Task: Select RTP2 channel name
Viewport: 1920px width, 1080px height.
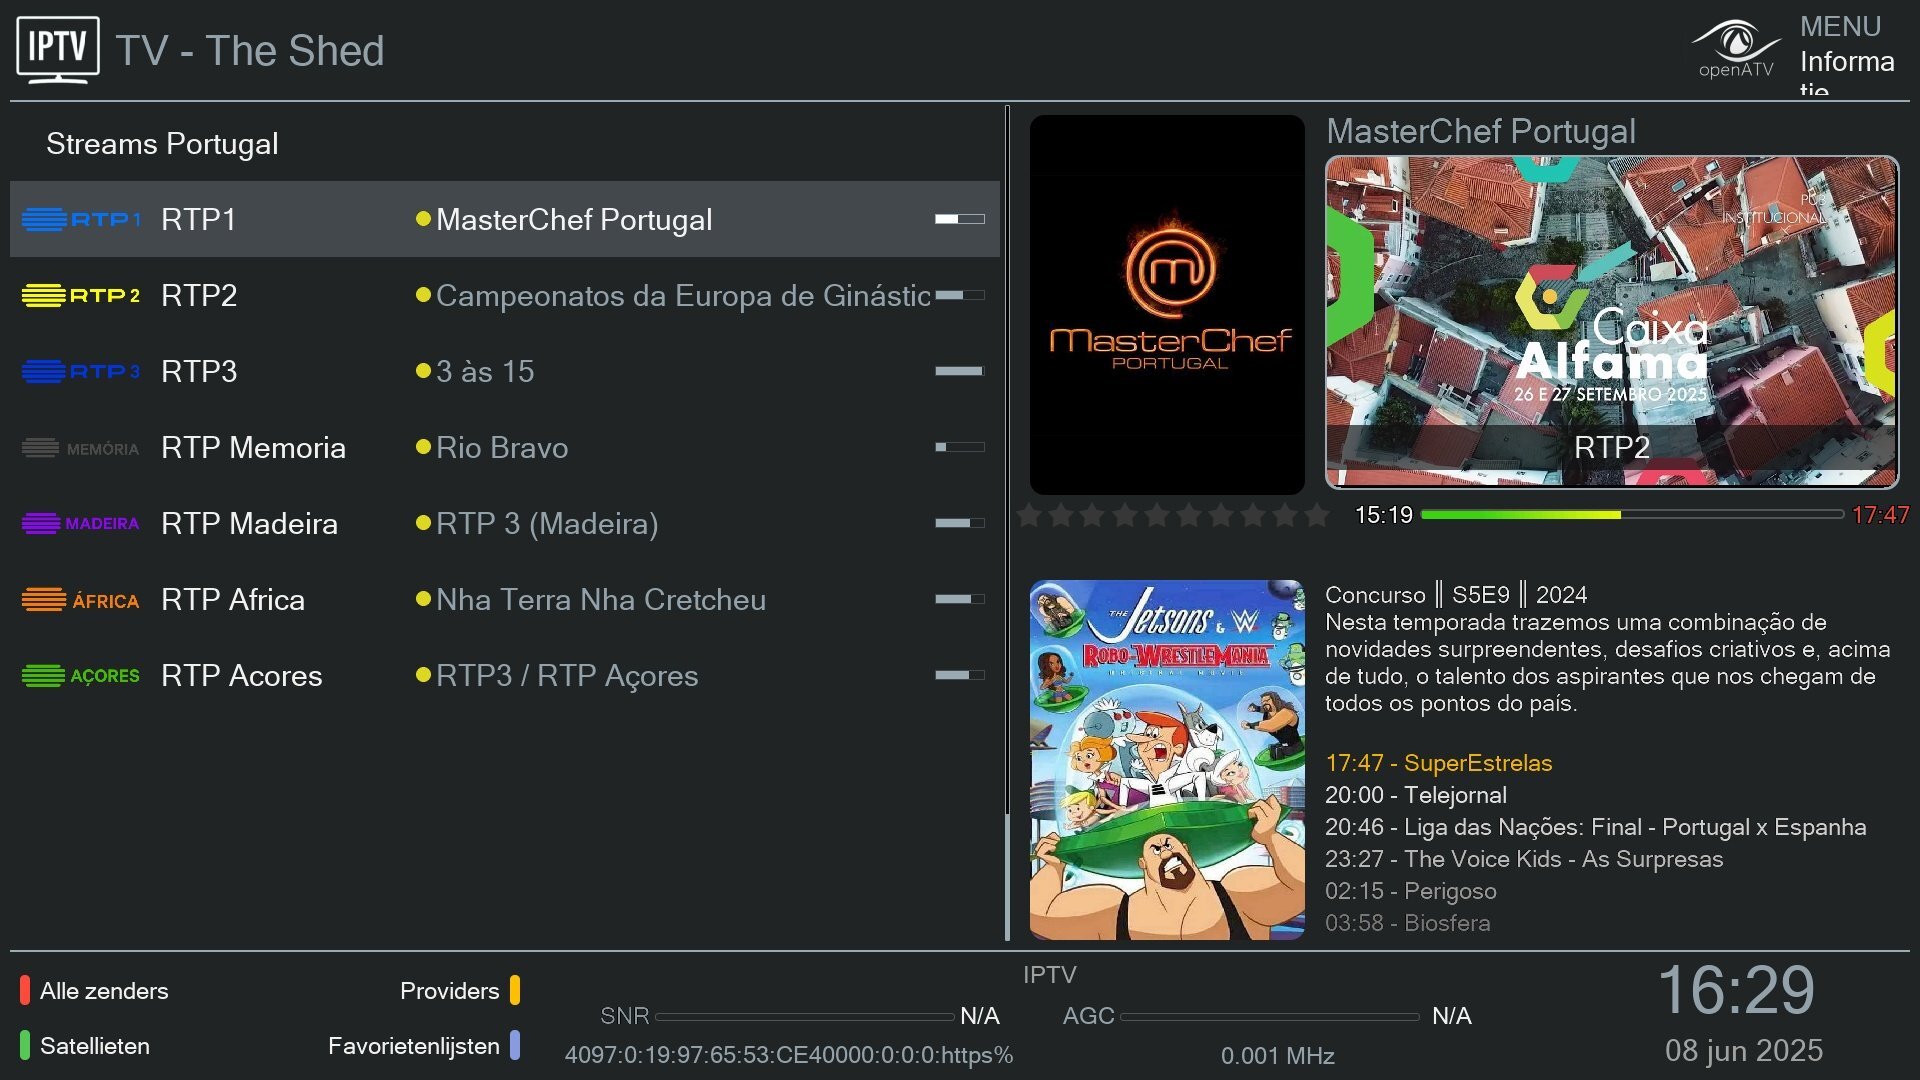Action: click(x=199, y=295)
